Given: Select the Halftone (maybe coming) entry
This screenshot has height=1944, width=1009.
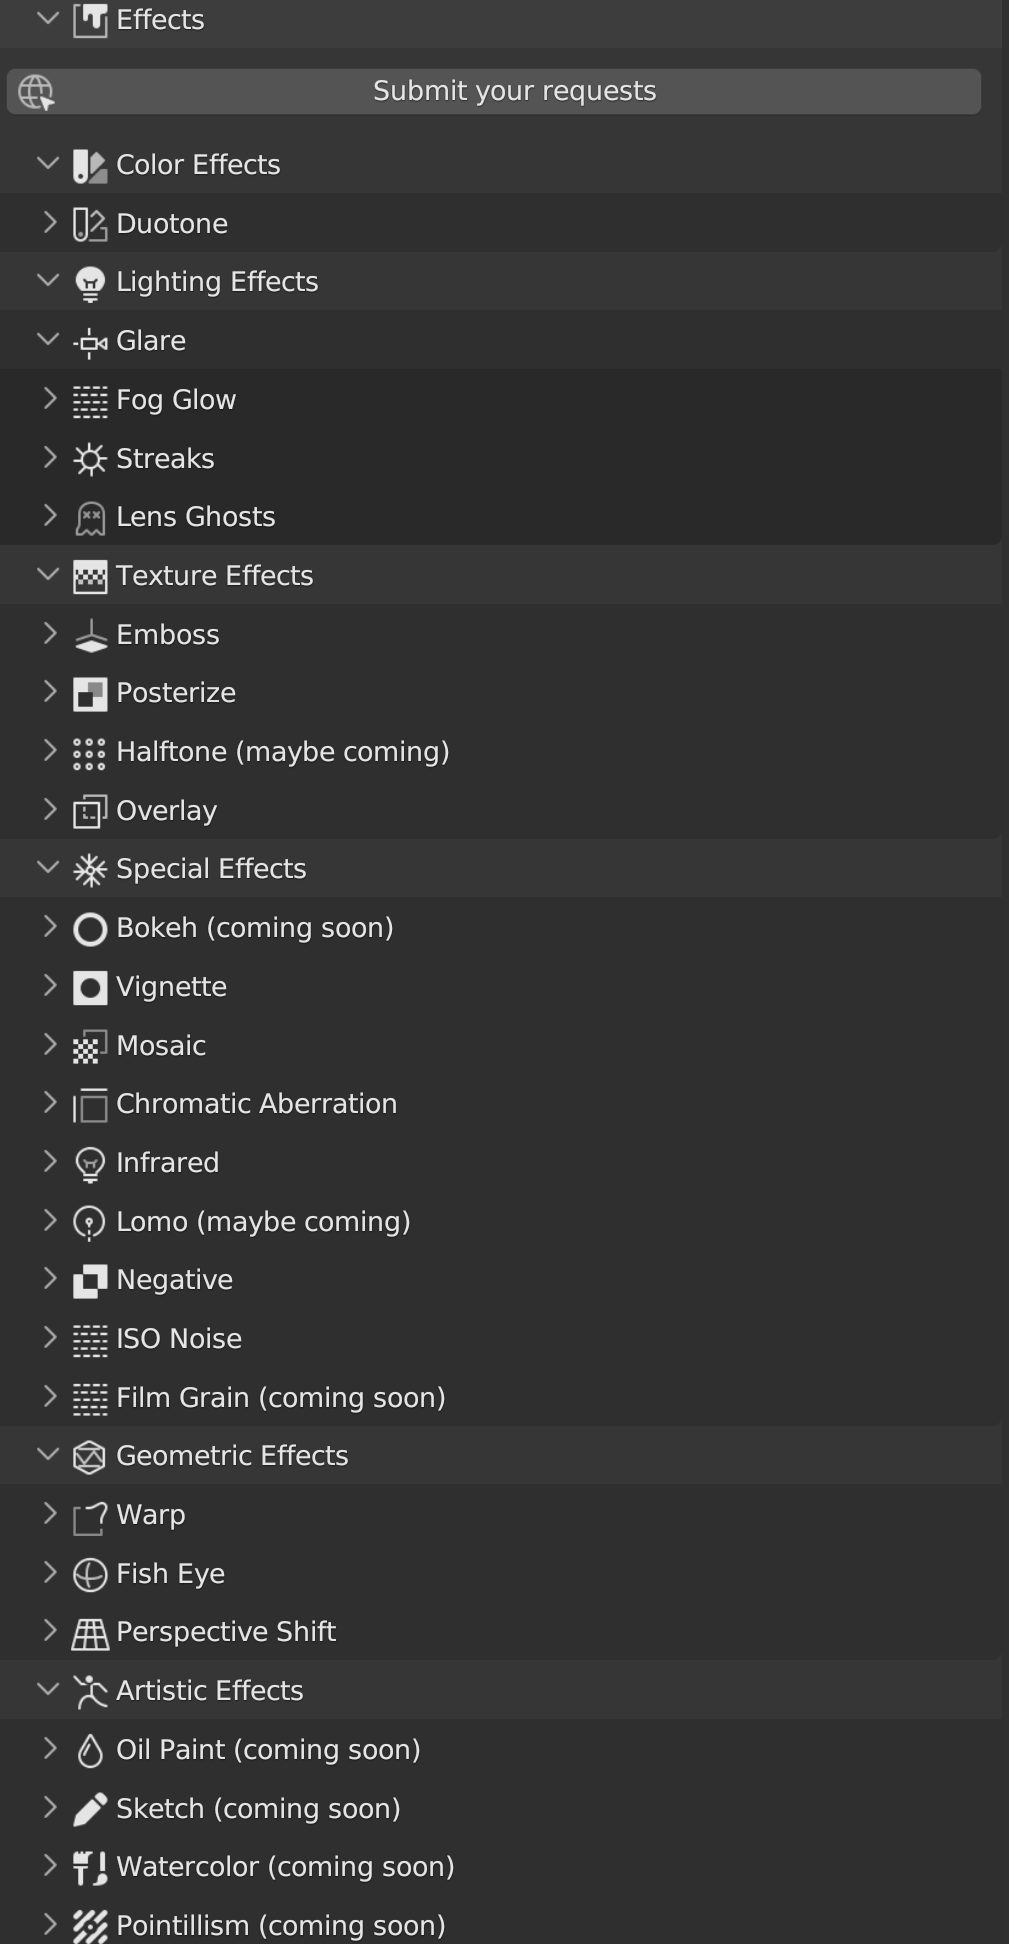Looking at the screenshot, I should pos(283,751).
